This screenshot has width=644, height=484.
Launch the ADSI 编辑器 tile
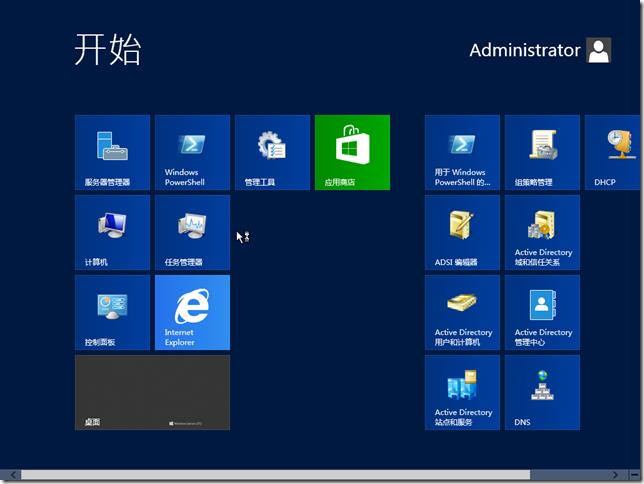(x=462, y=233)
